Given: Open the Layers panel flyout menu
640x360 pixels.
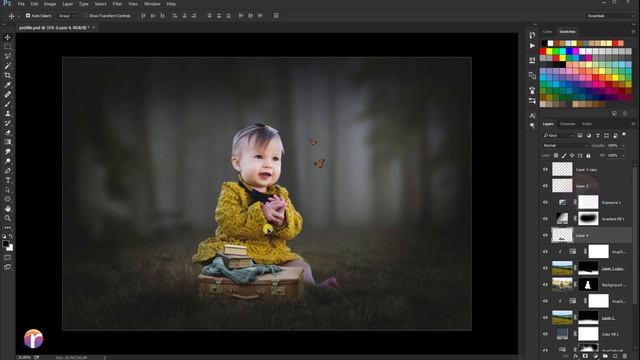Looking at the screenshot, I should (x=633, y=124).
